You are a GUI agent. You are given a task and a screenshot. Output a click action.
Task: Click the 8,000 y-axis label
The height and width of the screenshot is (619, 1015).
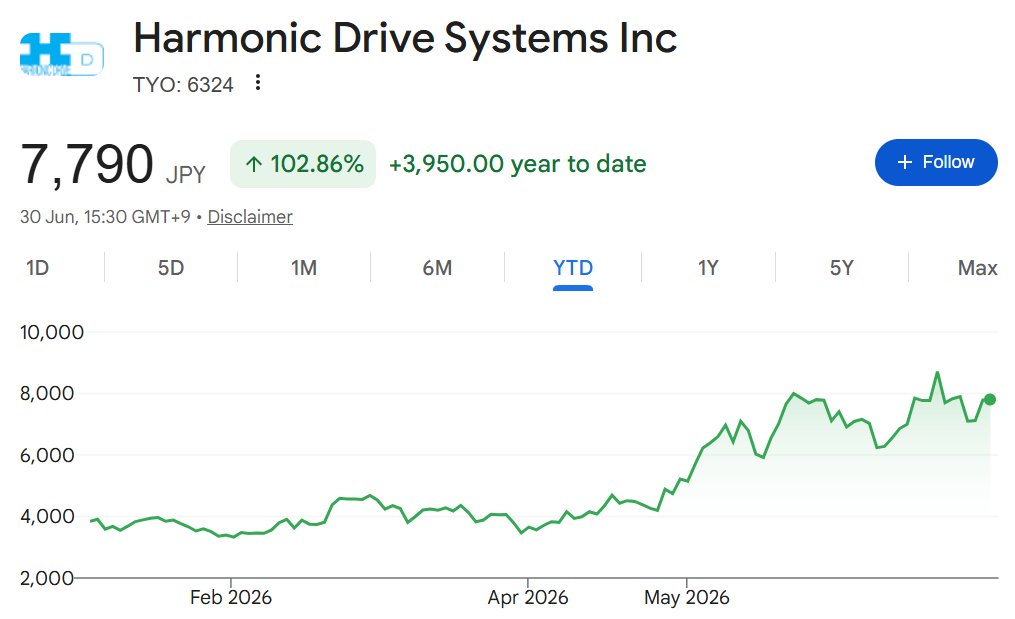pos(47,393)
